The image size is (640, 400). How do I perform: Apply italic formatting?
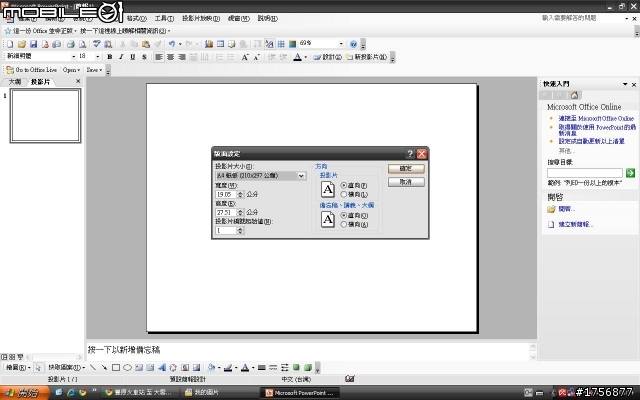click(x=121, y=57)
